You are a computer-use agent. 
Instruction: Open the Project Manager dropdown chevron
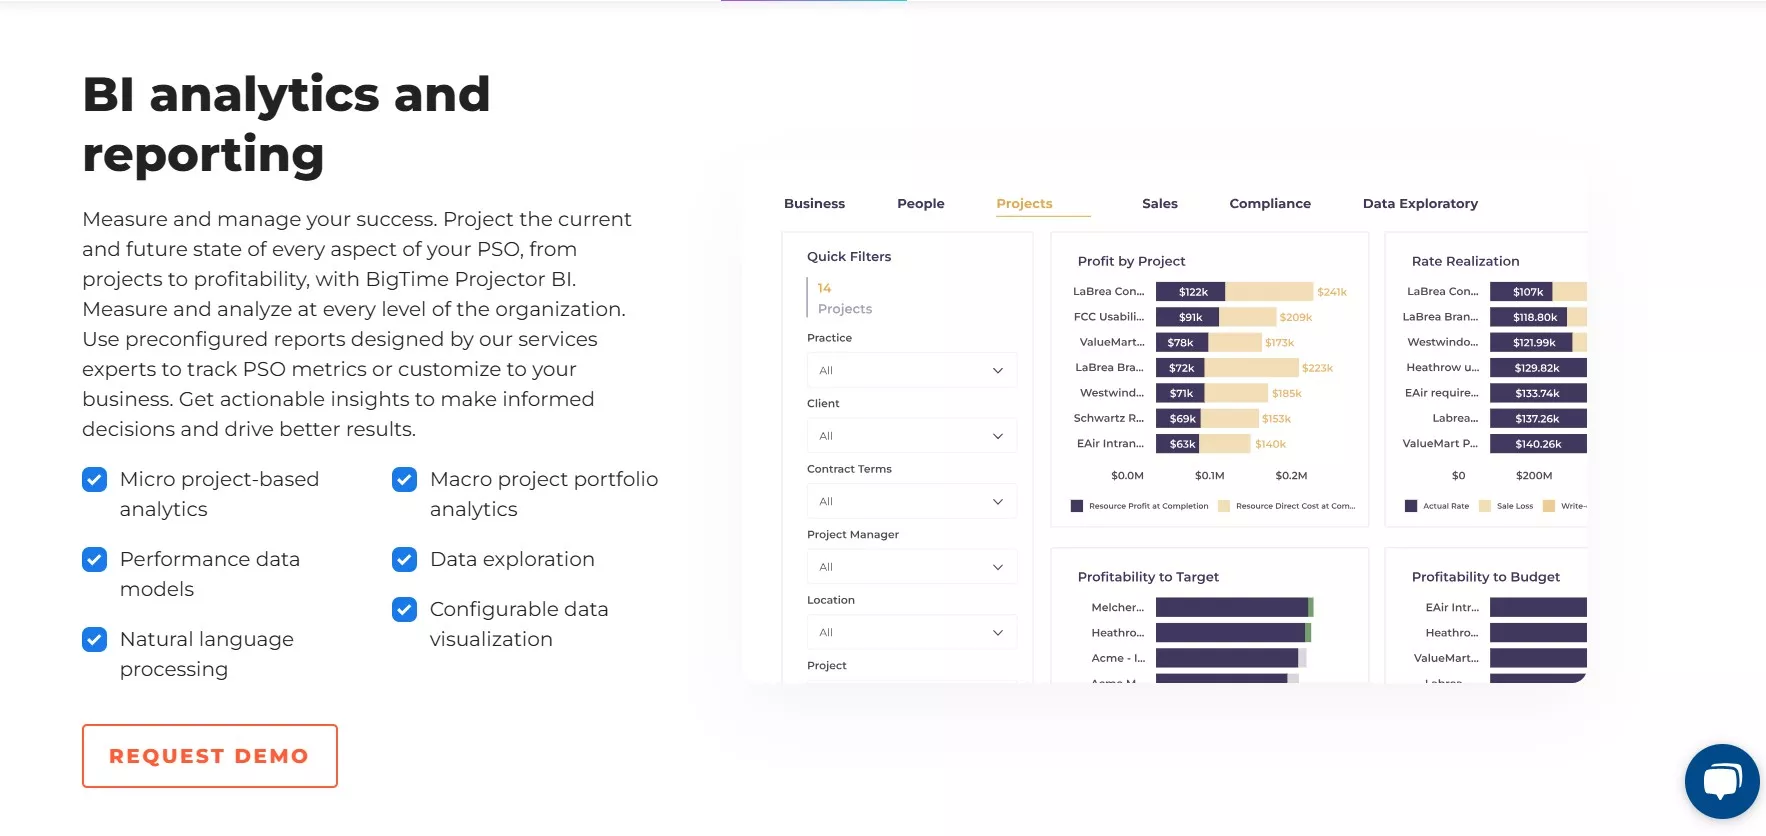[x=997, y=567]
